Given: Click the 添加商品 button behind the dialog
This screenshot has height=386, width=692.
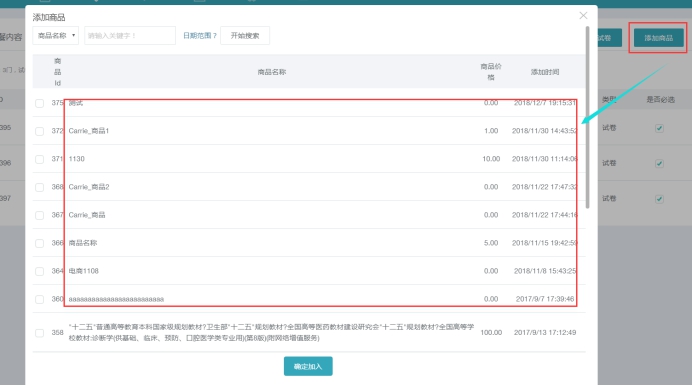Looking at the screenshot, I should click(x=658, y=38).
